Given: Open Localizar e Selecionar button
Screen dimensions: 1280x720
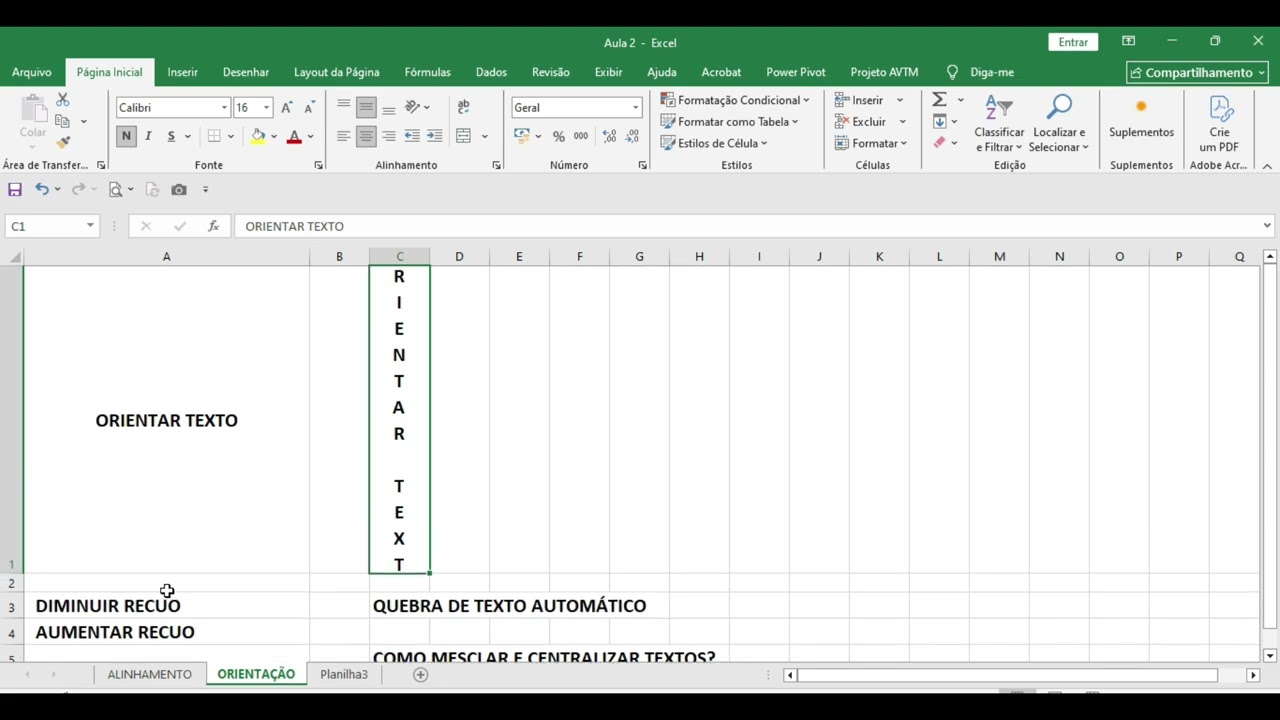Looking at the screenshot, I should pos(1059,124).
